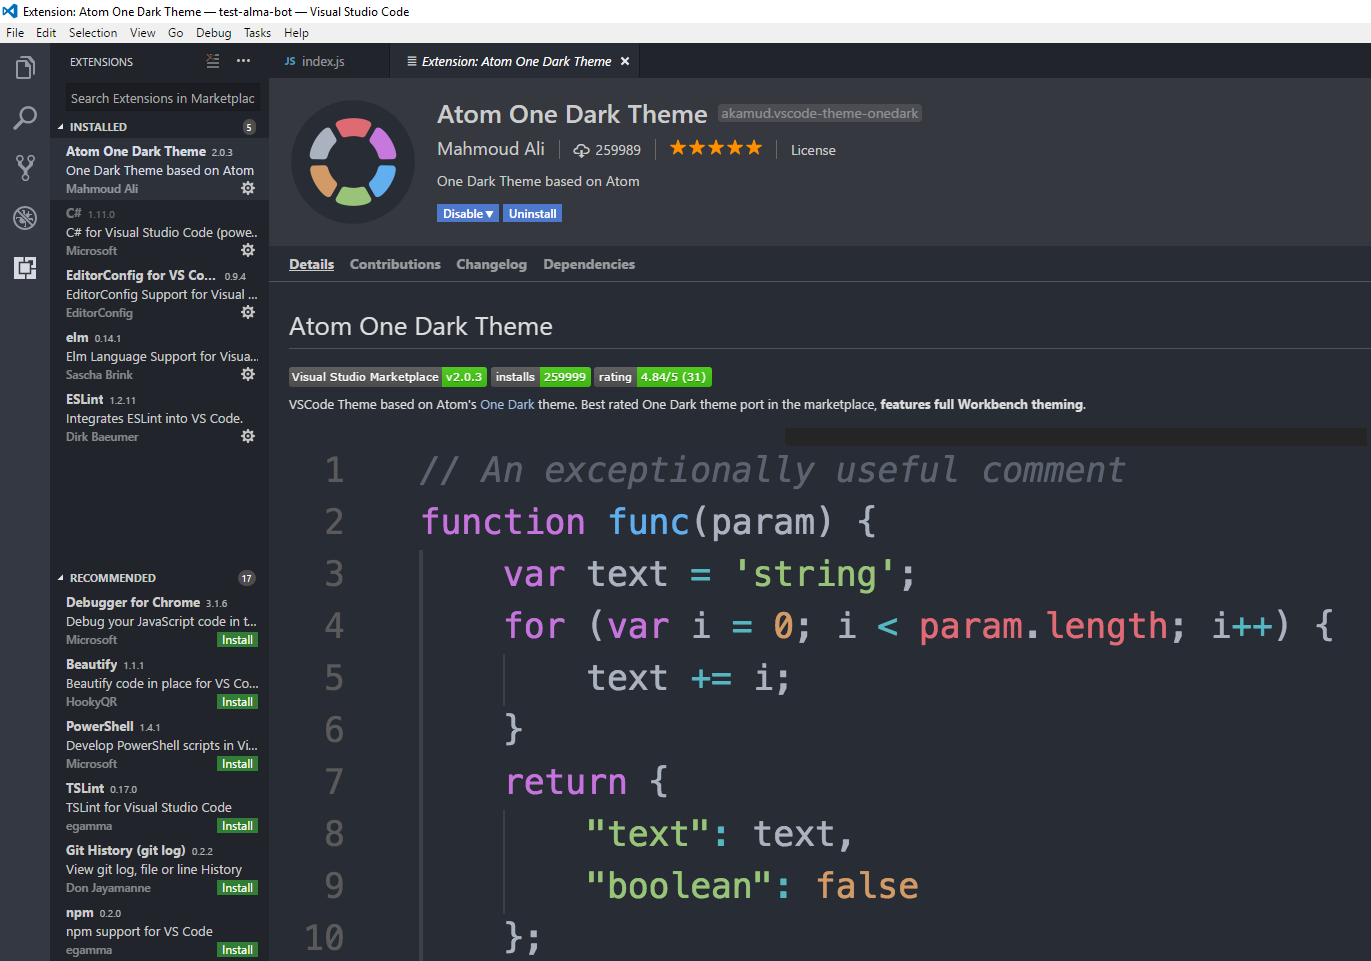The height and width of the screenshot is (961, 1371).
Task: Open the Extensions panel more actions menu
Action: coord(243,62)
